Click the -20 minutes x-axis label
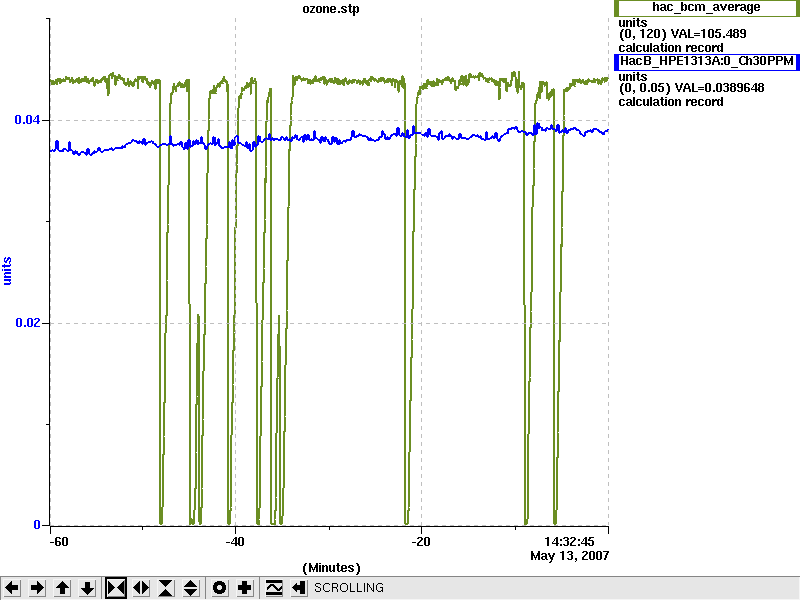 pyautogui.click(x=421, y=542)
